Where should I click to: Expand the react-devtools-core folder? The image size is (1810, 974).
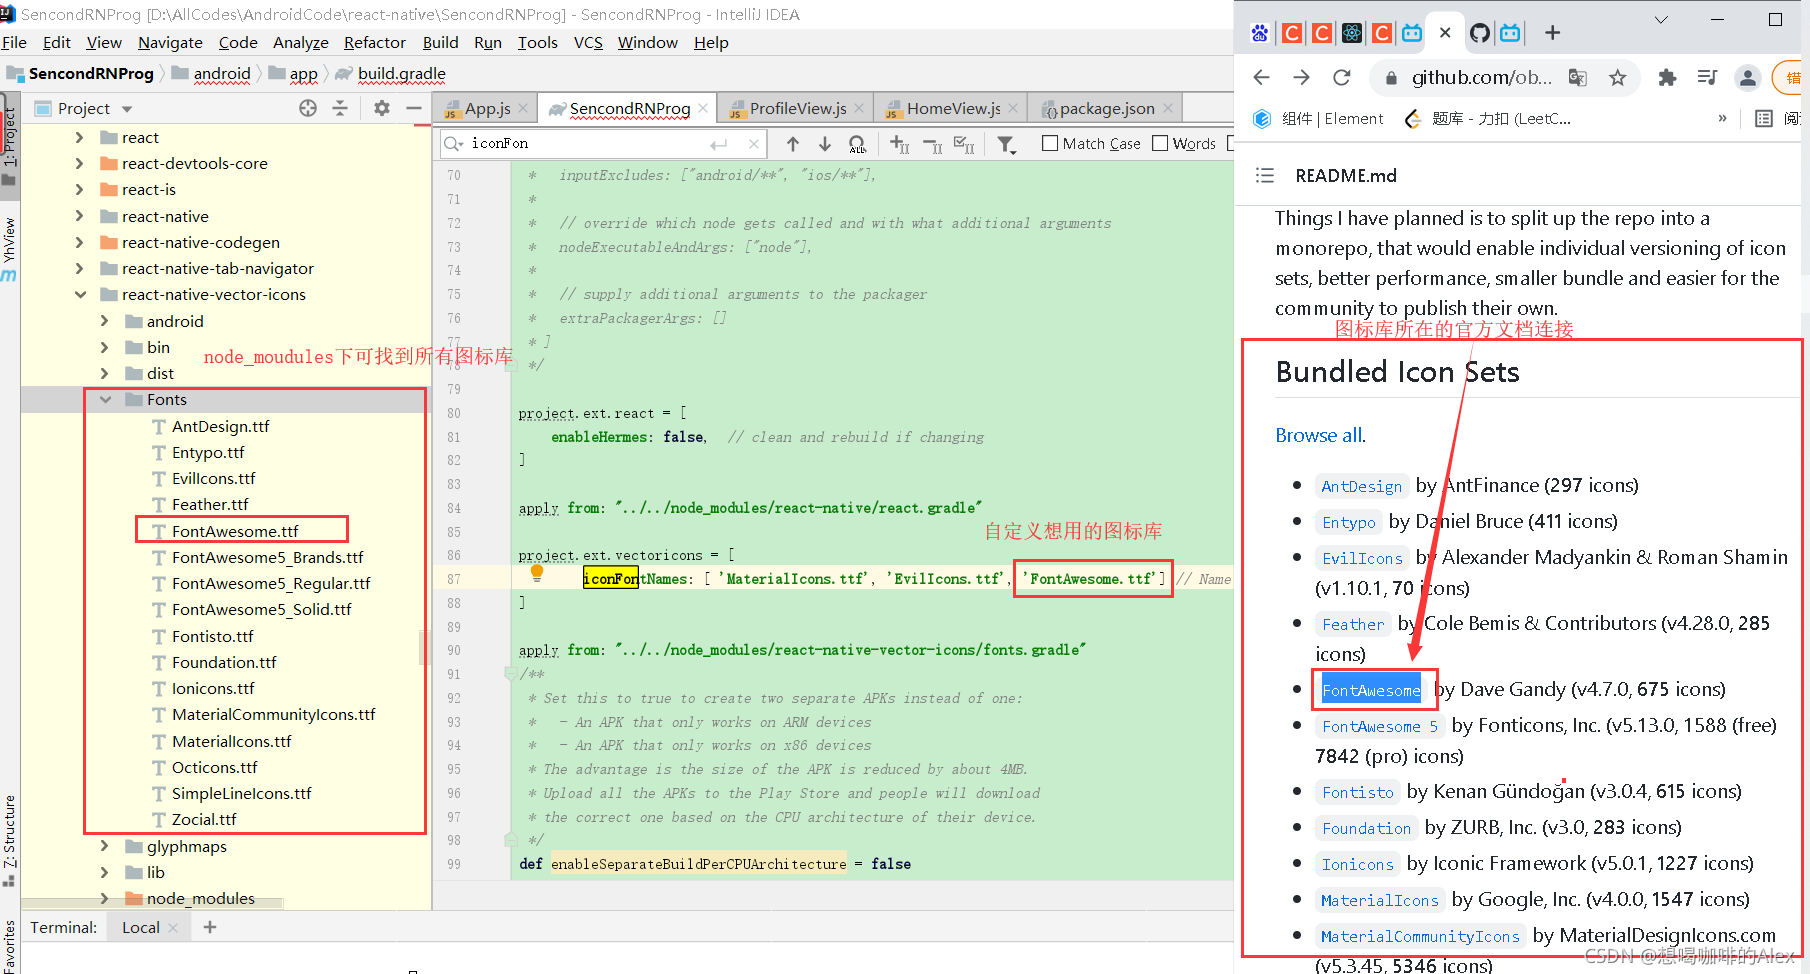pyautogui.click(x=80, y=163)
